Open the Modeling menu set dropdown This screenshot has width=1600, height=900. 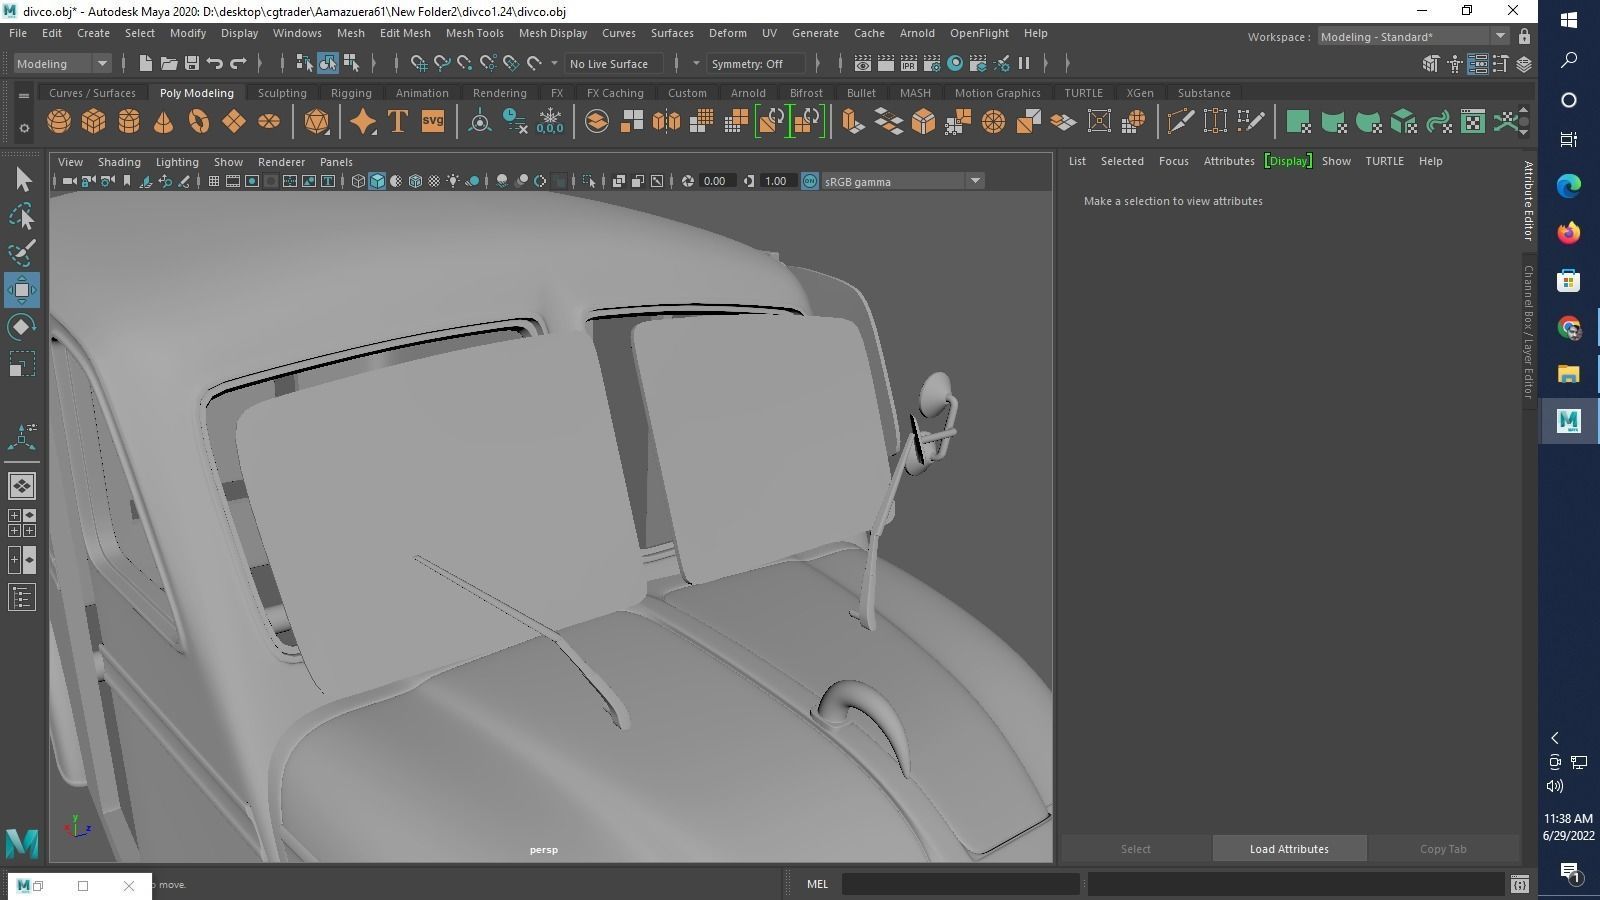(x=62, y=64)
